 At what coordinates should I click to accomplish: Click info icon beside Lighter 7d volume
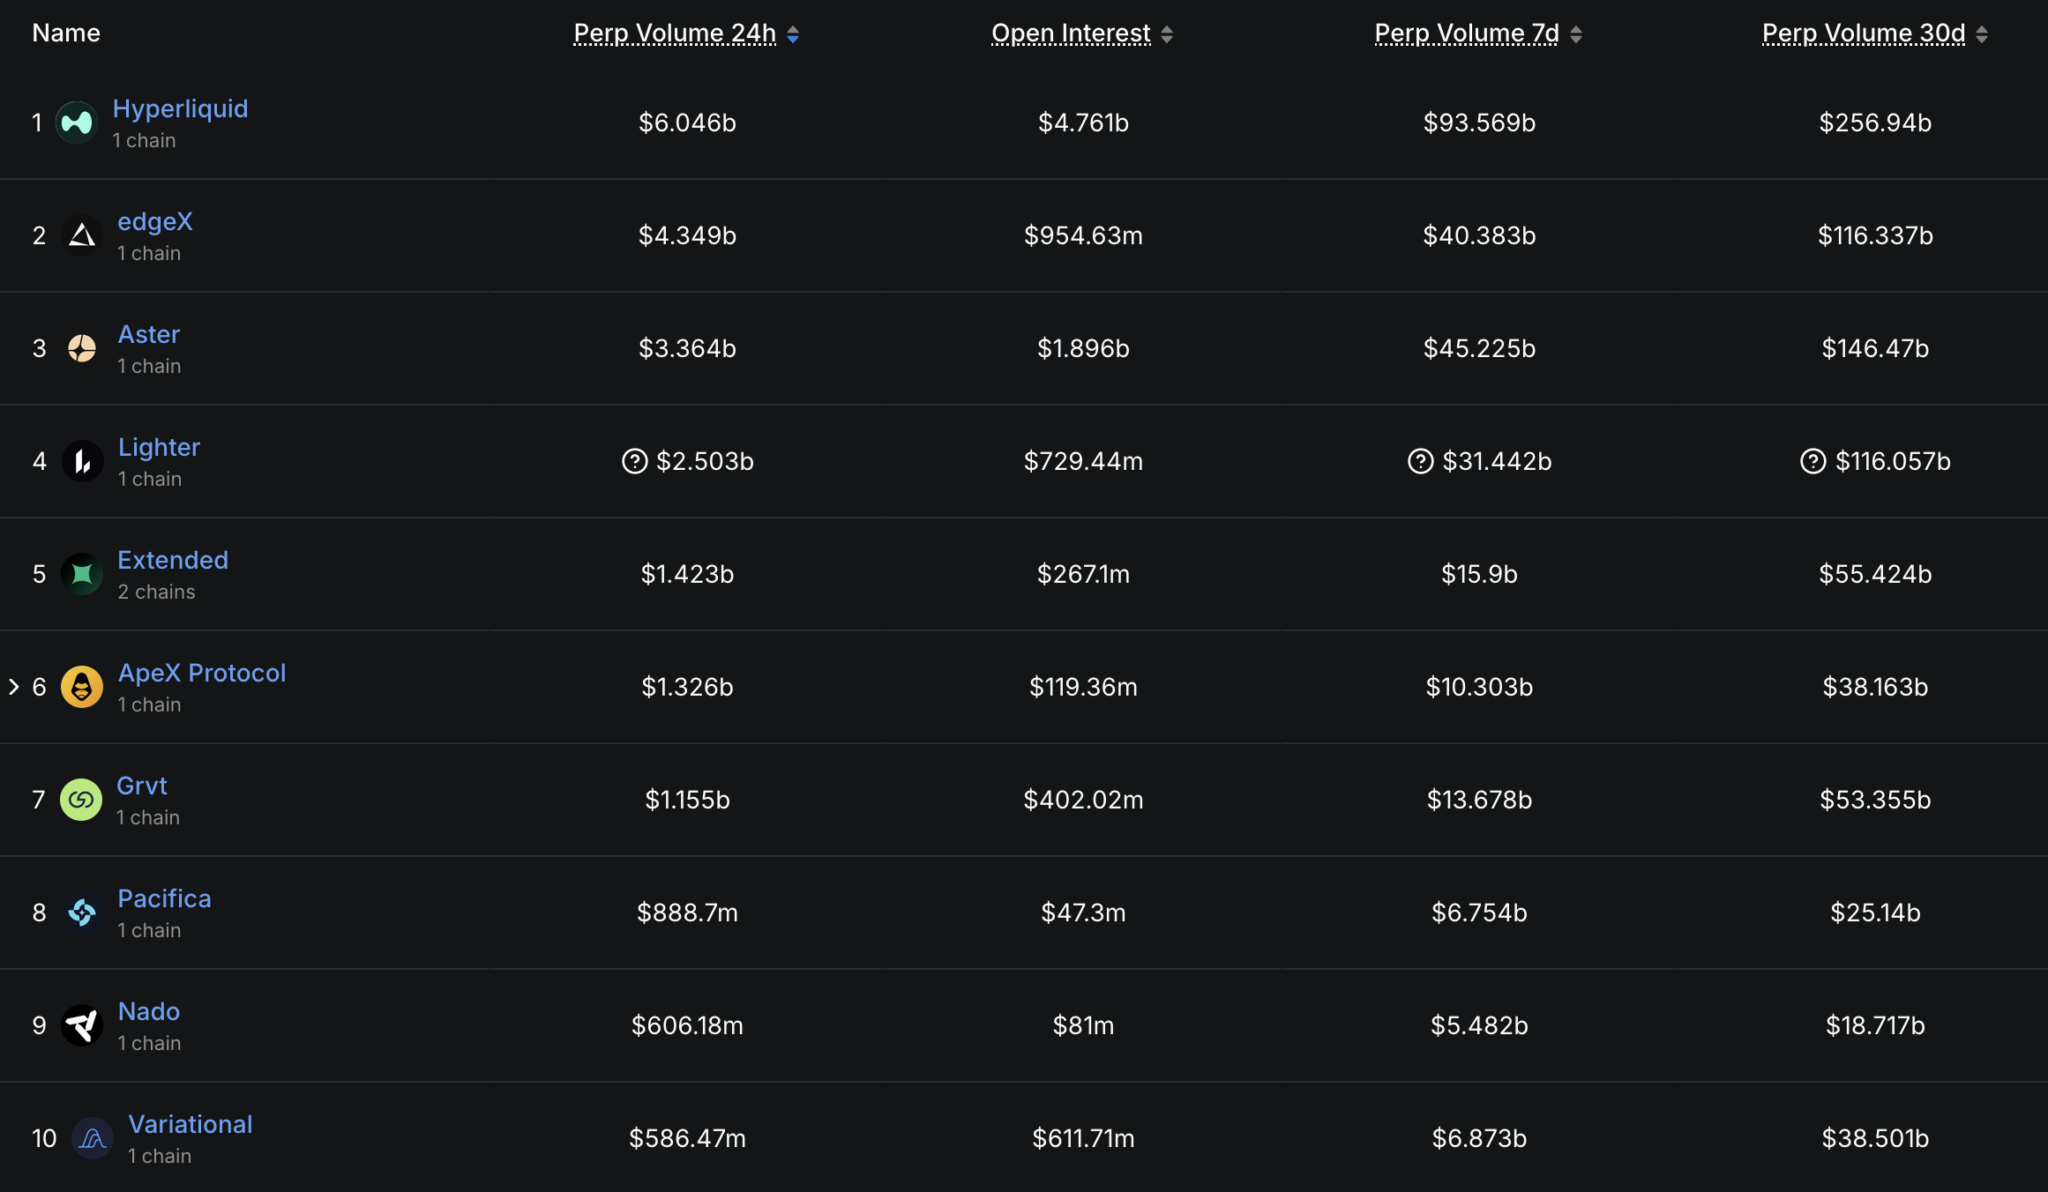[1420, 461]
